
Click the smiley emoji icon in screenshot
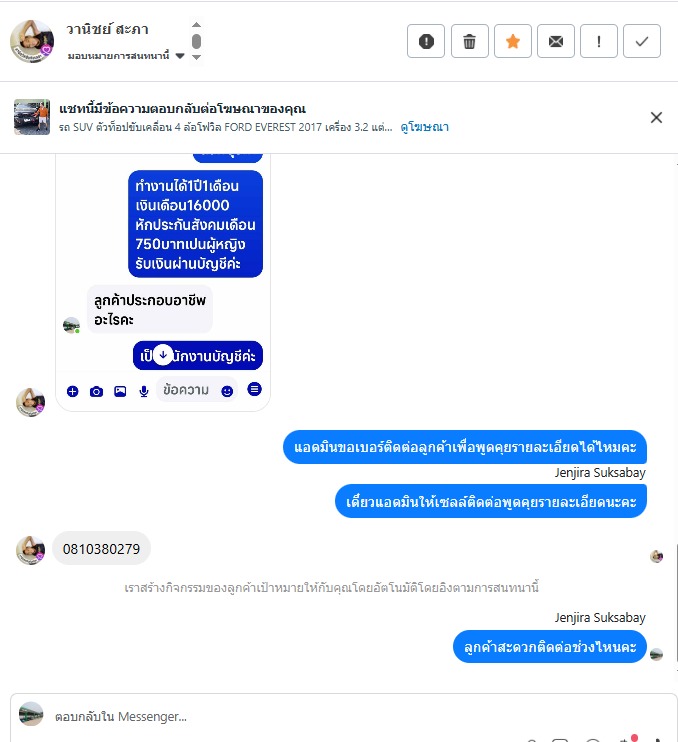[x=227, y=391]
